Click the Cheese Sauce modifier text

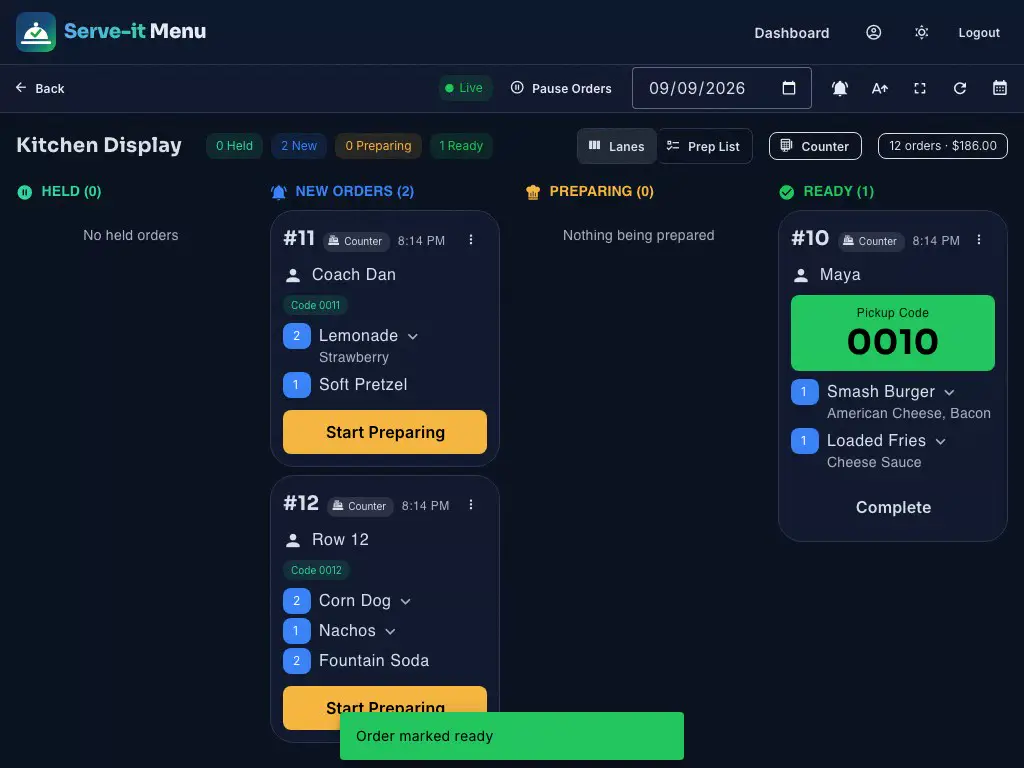tap(874, 462)
